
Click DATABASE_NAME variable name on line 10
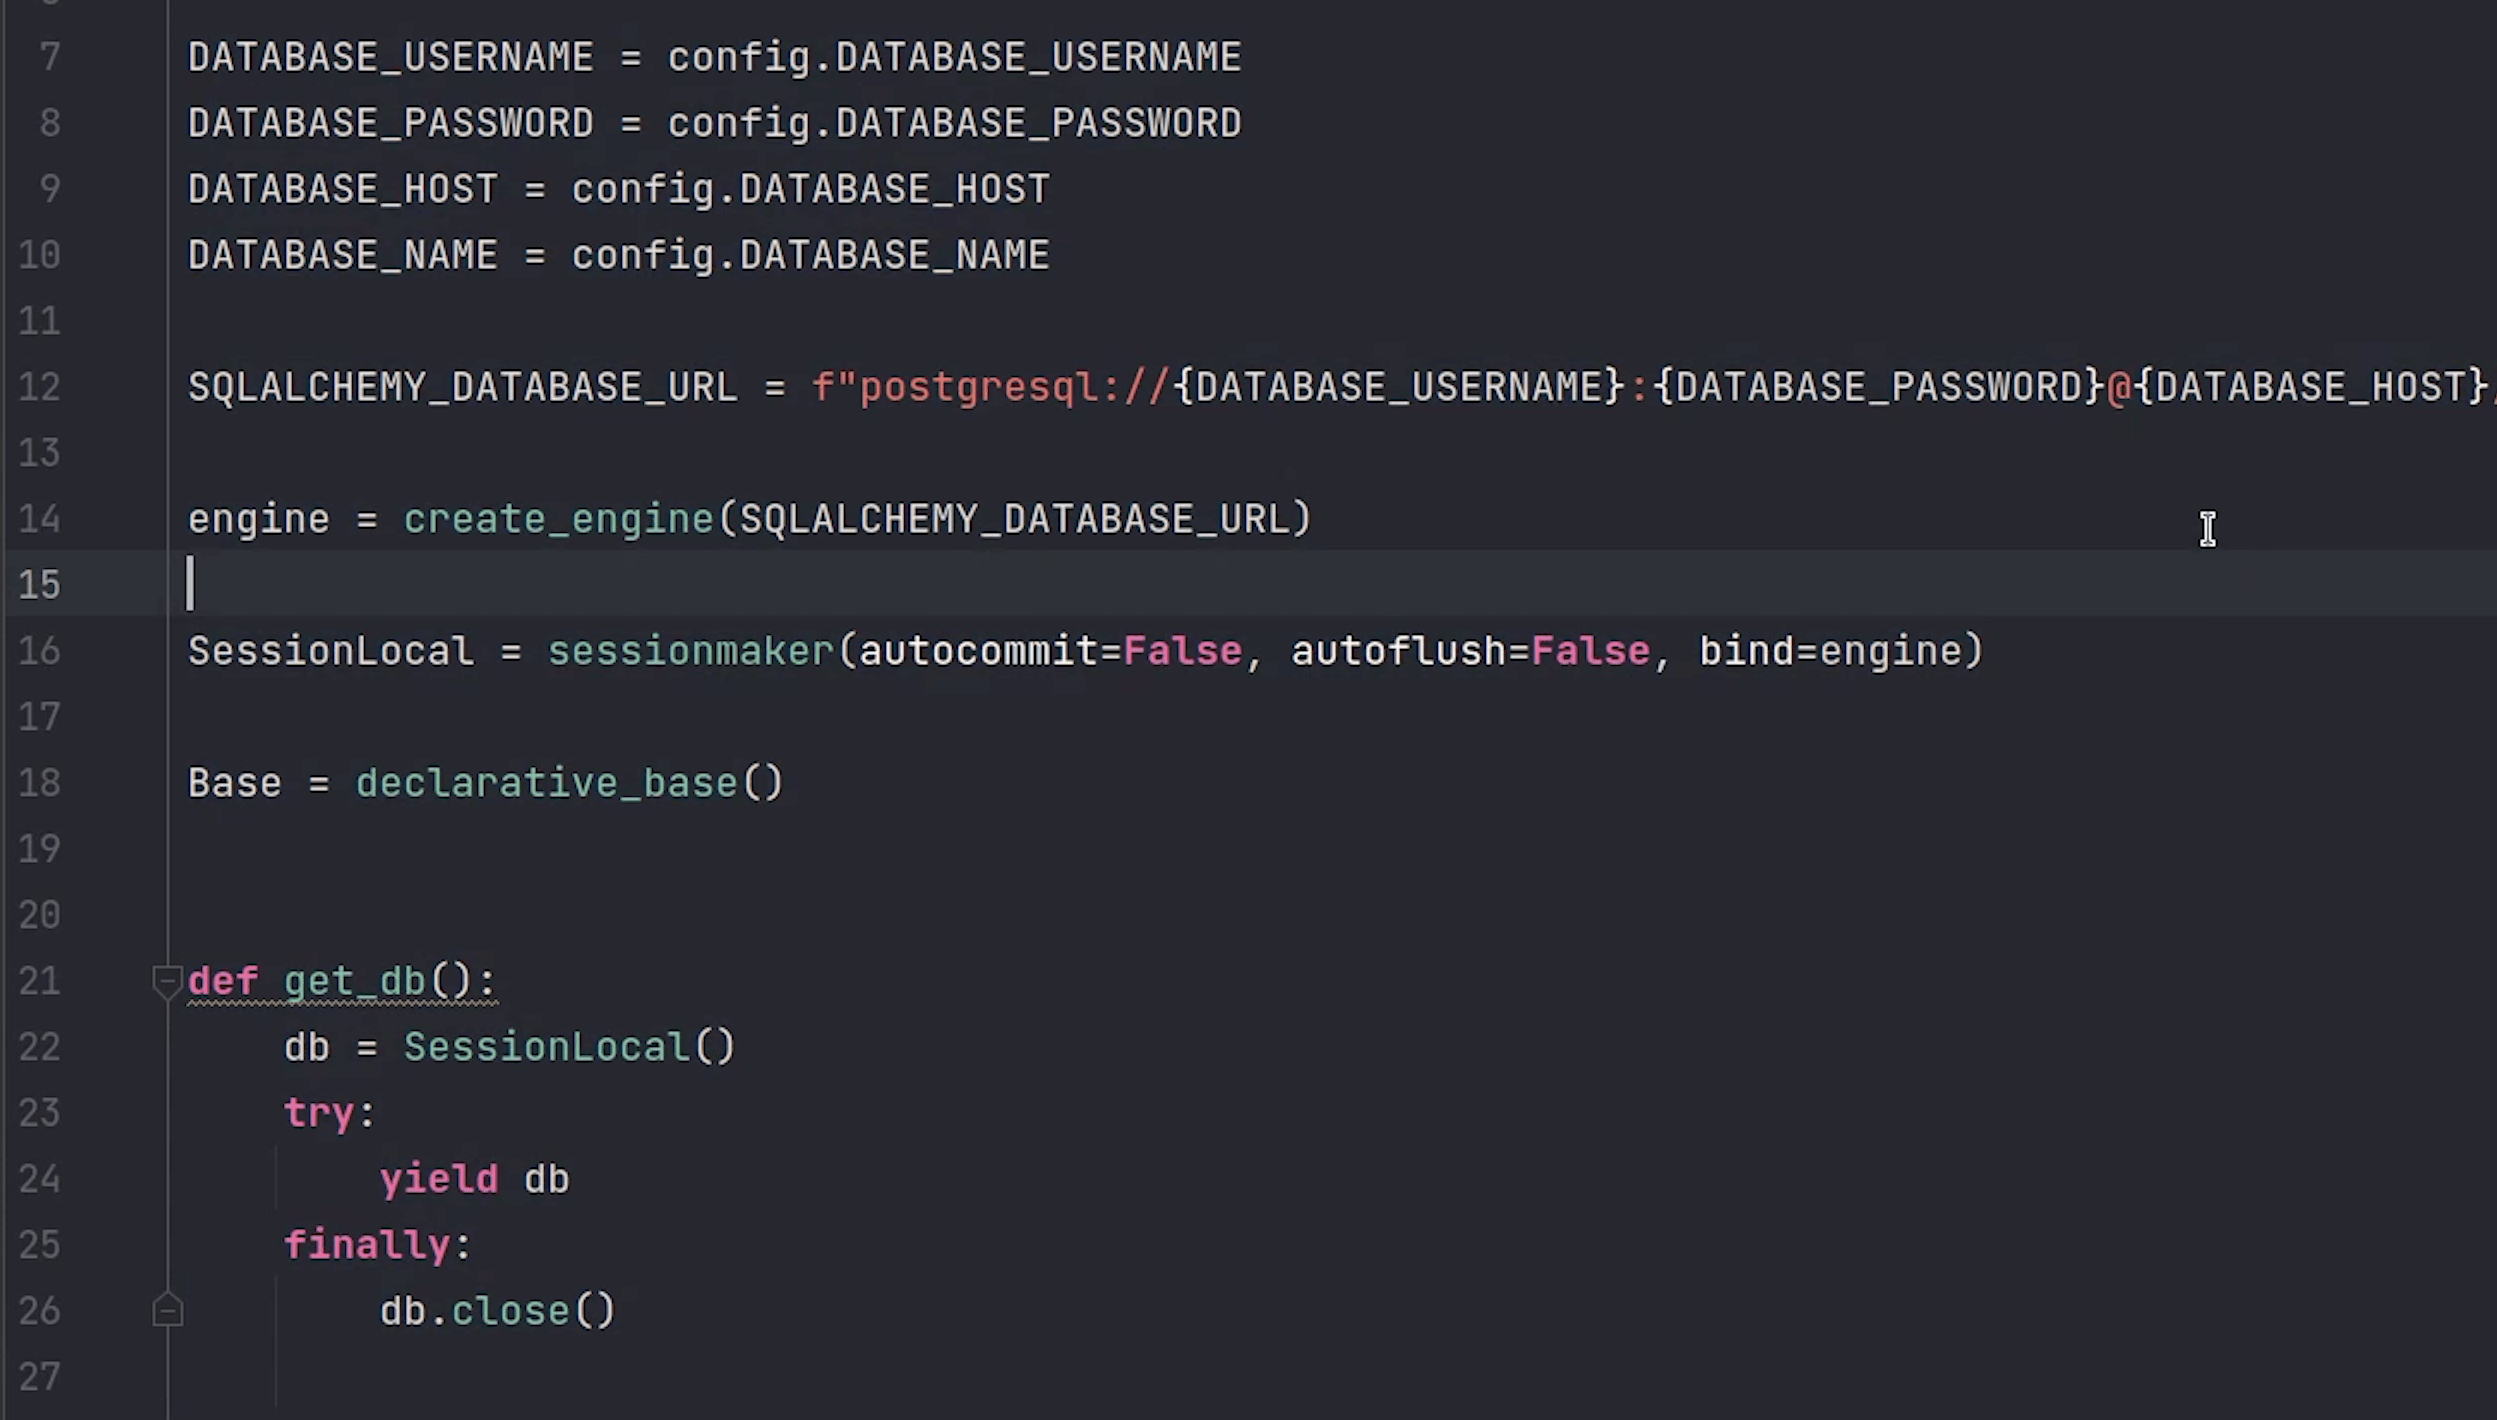pos(342,255)
